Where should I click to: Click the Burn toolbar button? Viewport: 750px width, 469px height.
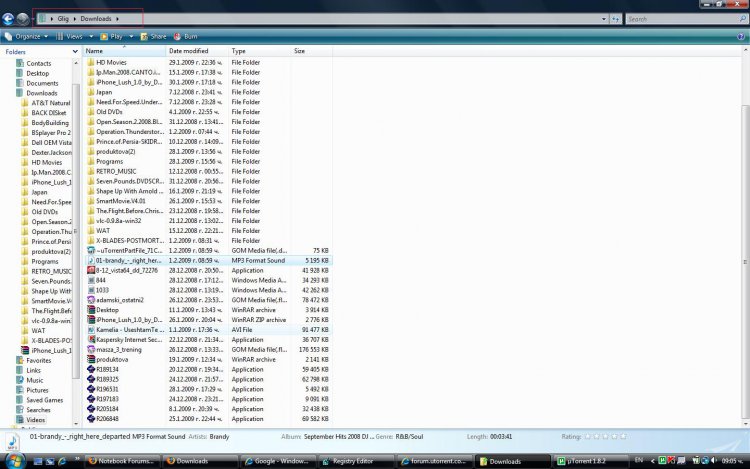click(x=186, y=36)
